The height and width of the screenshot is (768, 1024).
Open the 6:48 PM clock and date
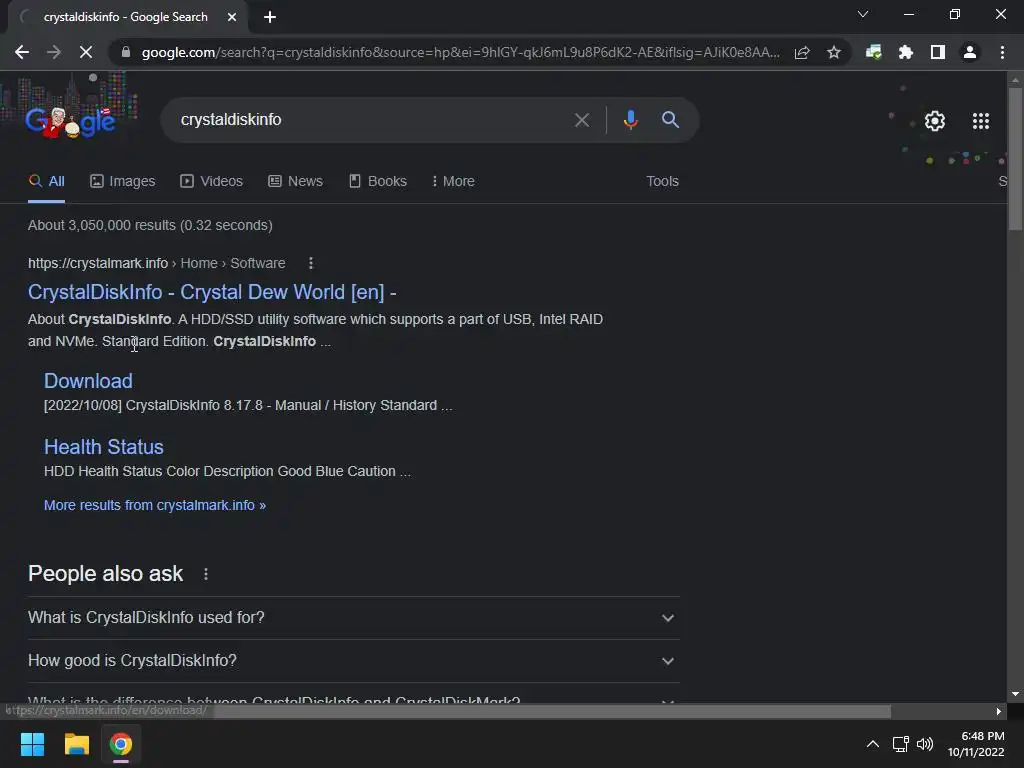[x=976, y=744]
